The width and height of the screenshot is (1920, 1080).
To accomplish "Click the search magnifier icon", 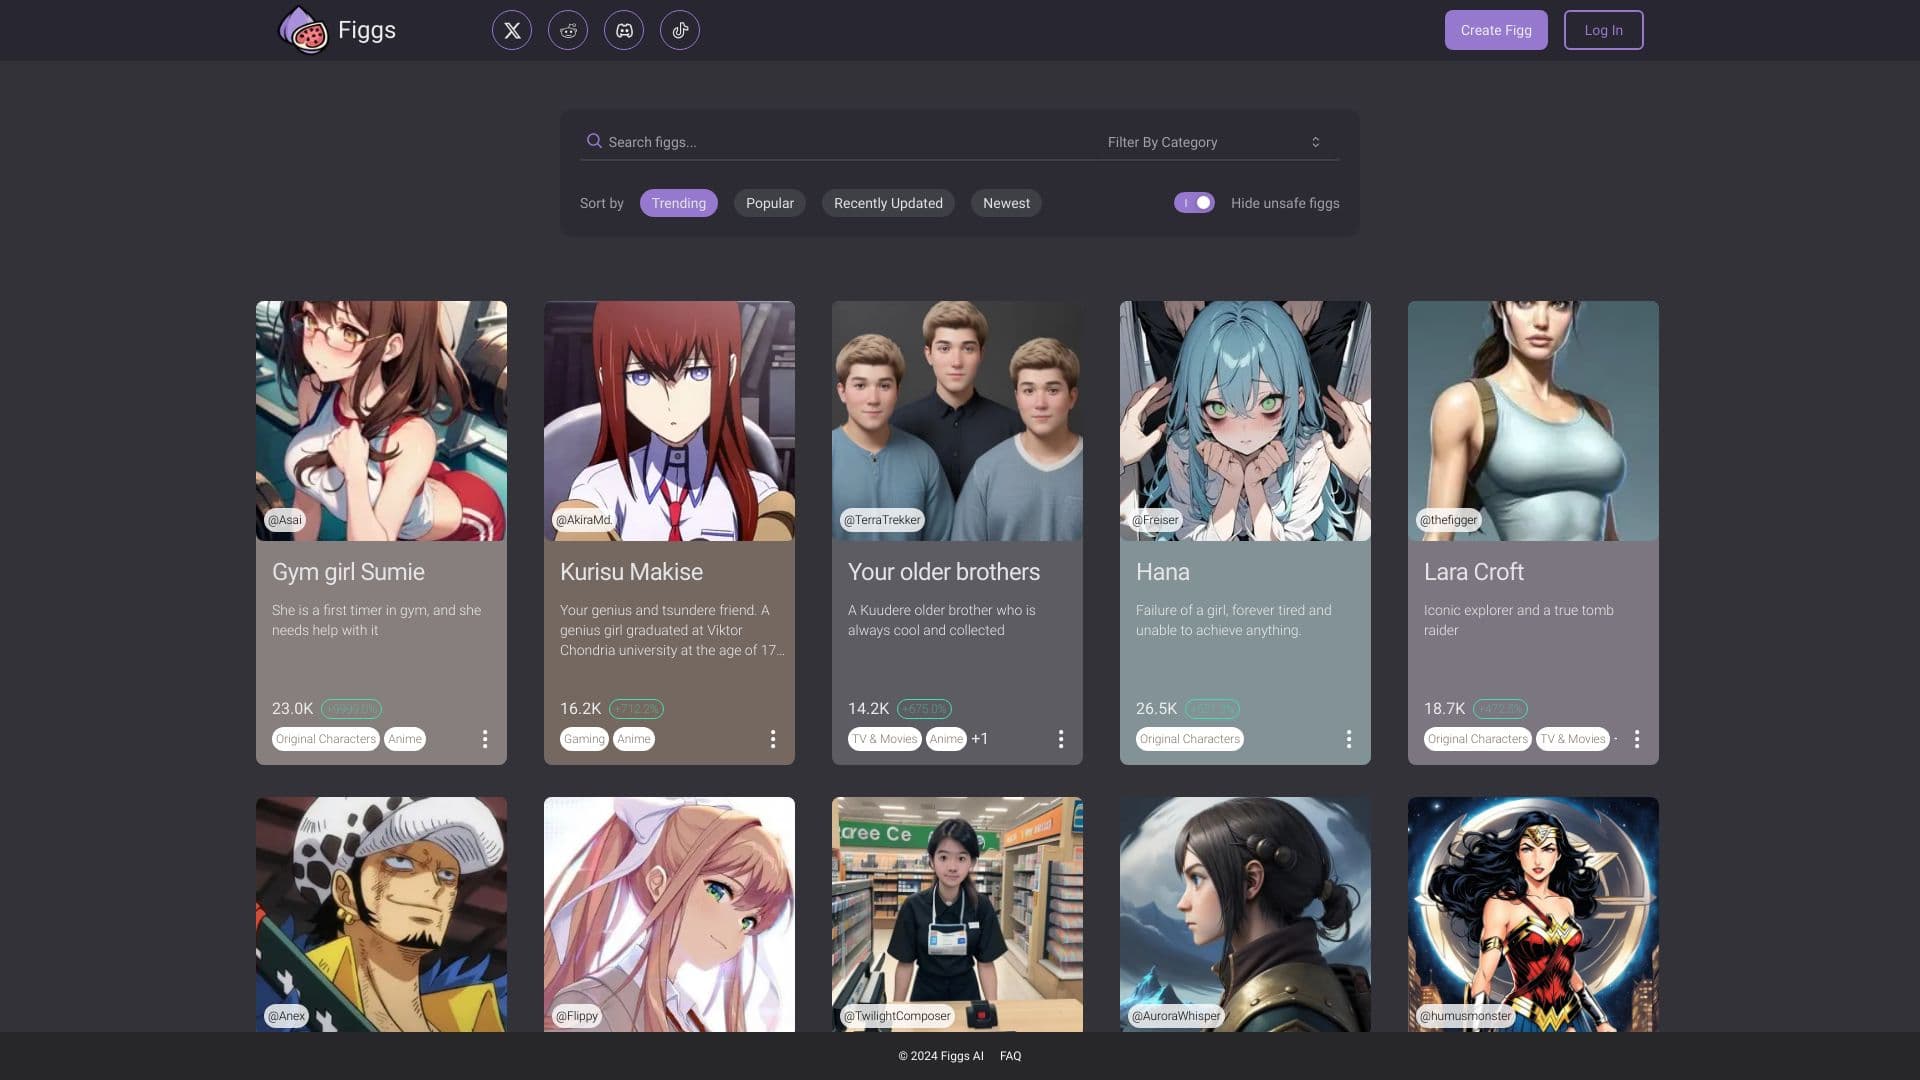I will pyautogui.click(x=594, y=141).
